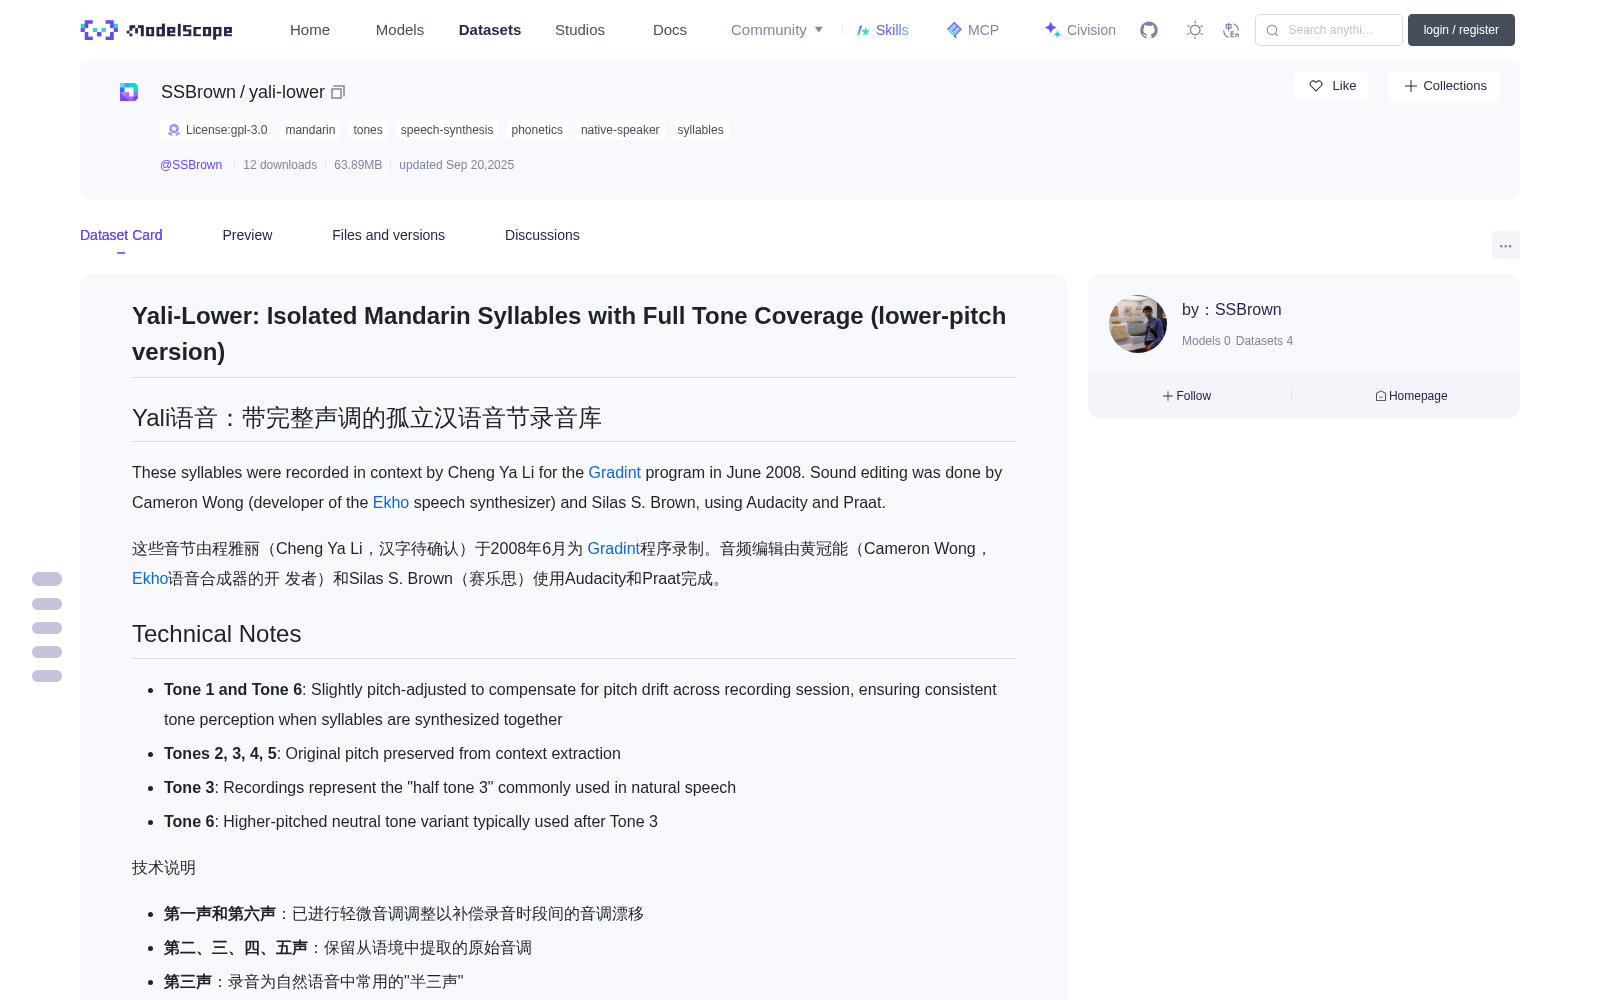1600x1000 pixels.
Task: Add dataset to Collections
Action: [x=1444, y=86]
